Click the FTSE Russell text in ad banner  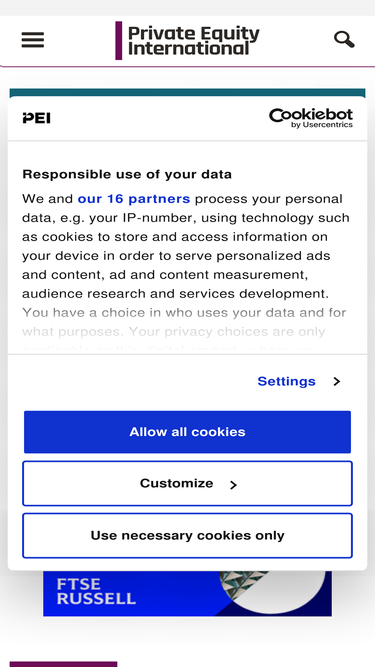(96, 591)
